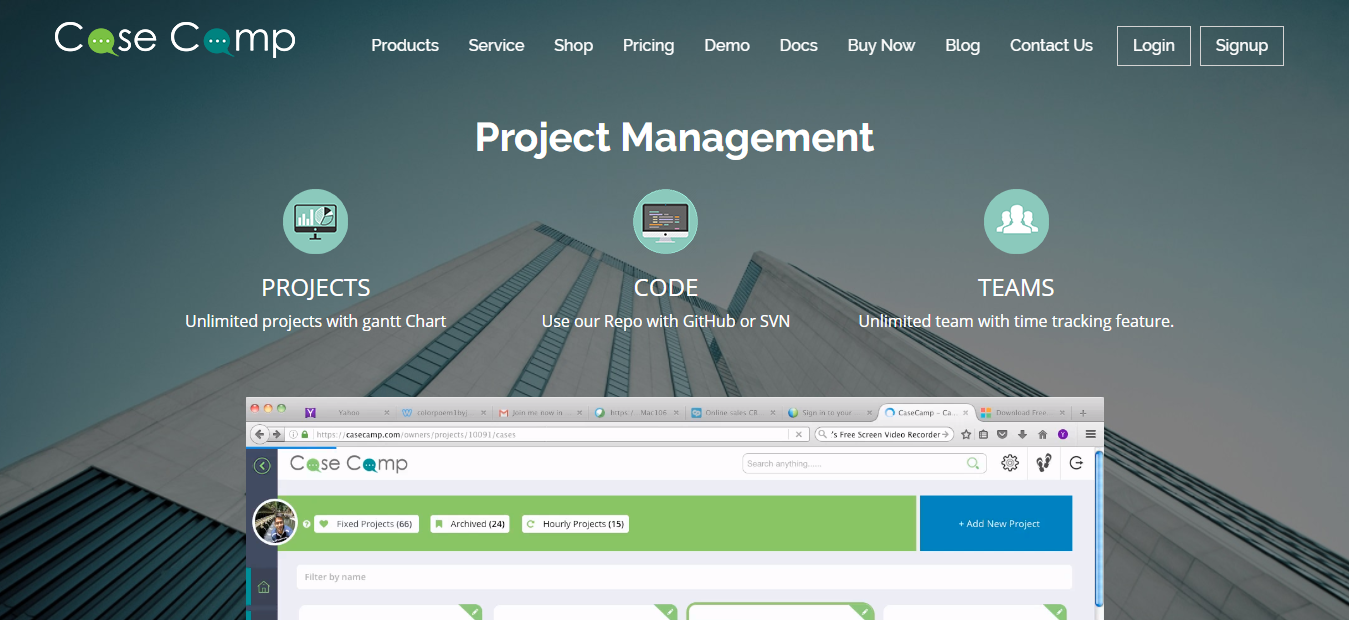Click the heart icon on Fixed Projects
The width and height of the screenshot is (1349, 620).
(323, 523)
